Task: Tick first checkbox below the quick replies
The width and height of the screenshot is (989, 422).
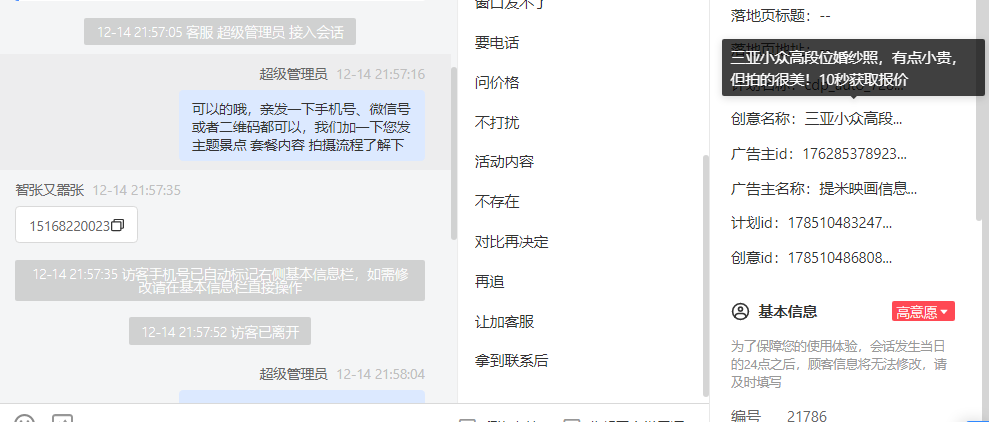Action: point(466,420)
